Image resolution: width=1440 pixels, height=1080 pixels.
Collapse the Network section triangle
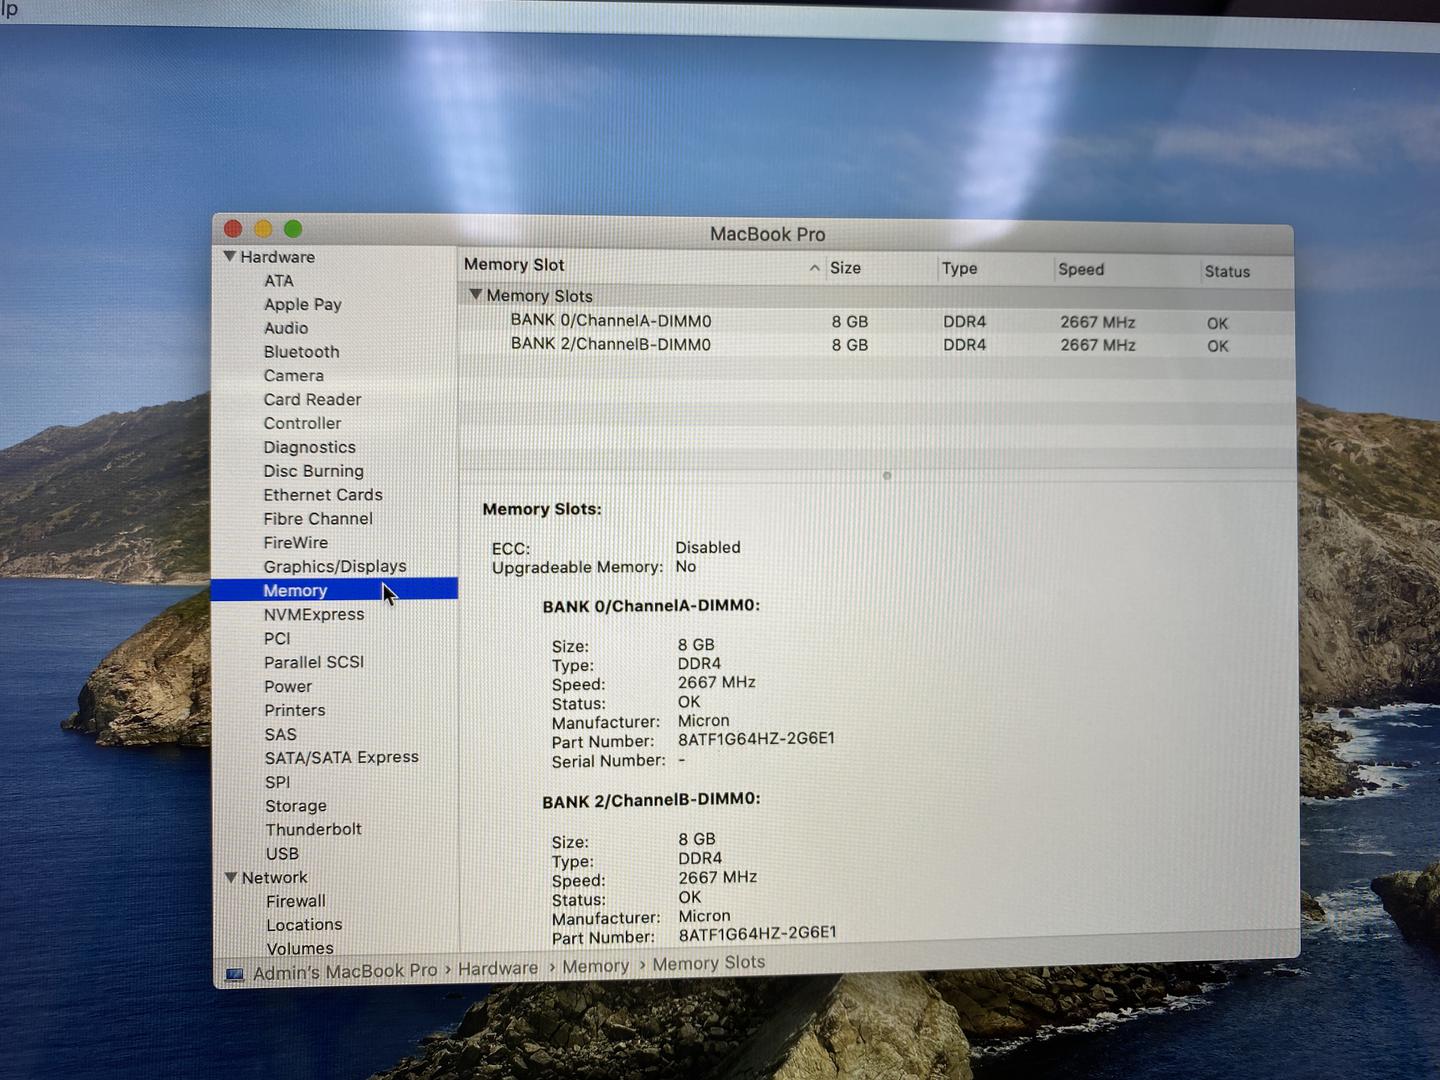tap(231, 878)
